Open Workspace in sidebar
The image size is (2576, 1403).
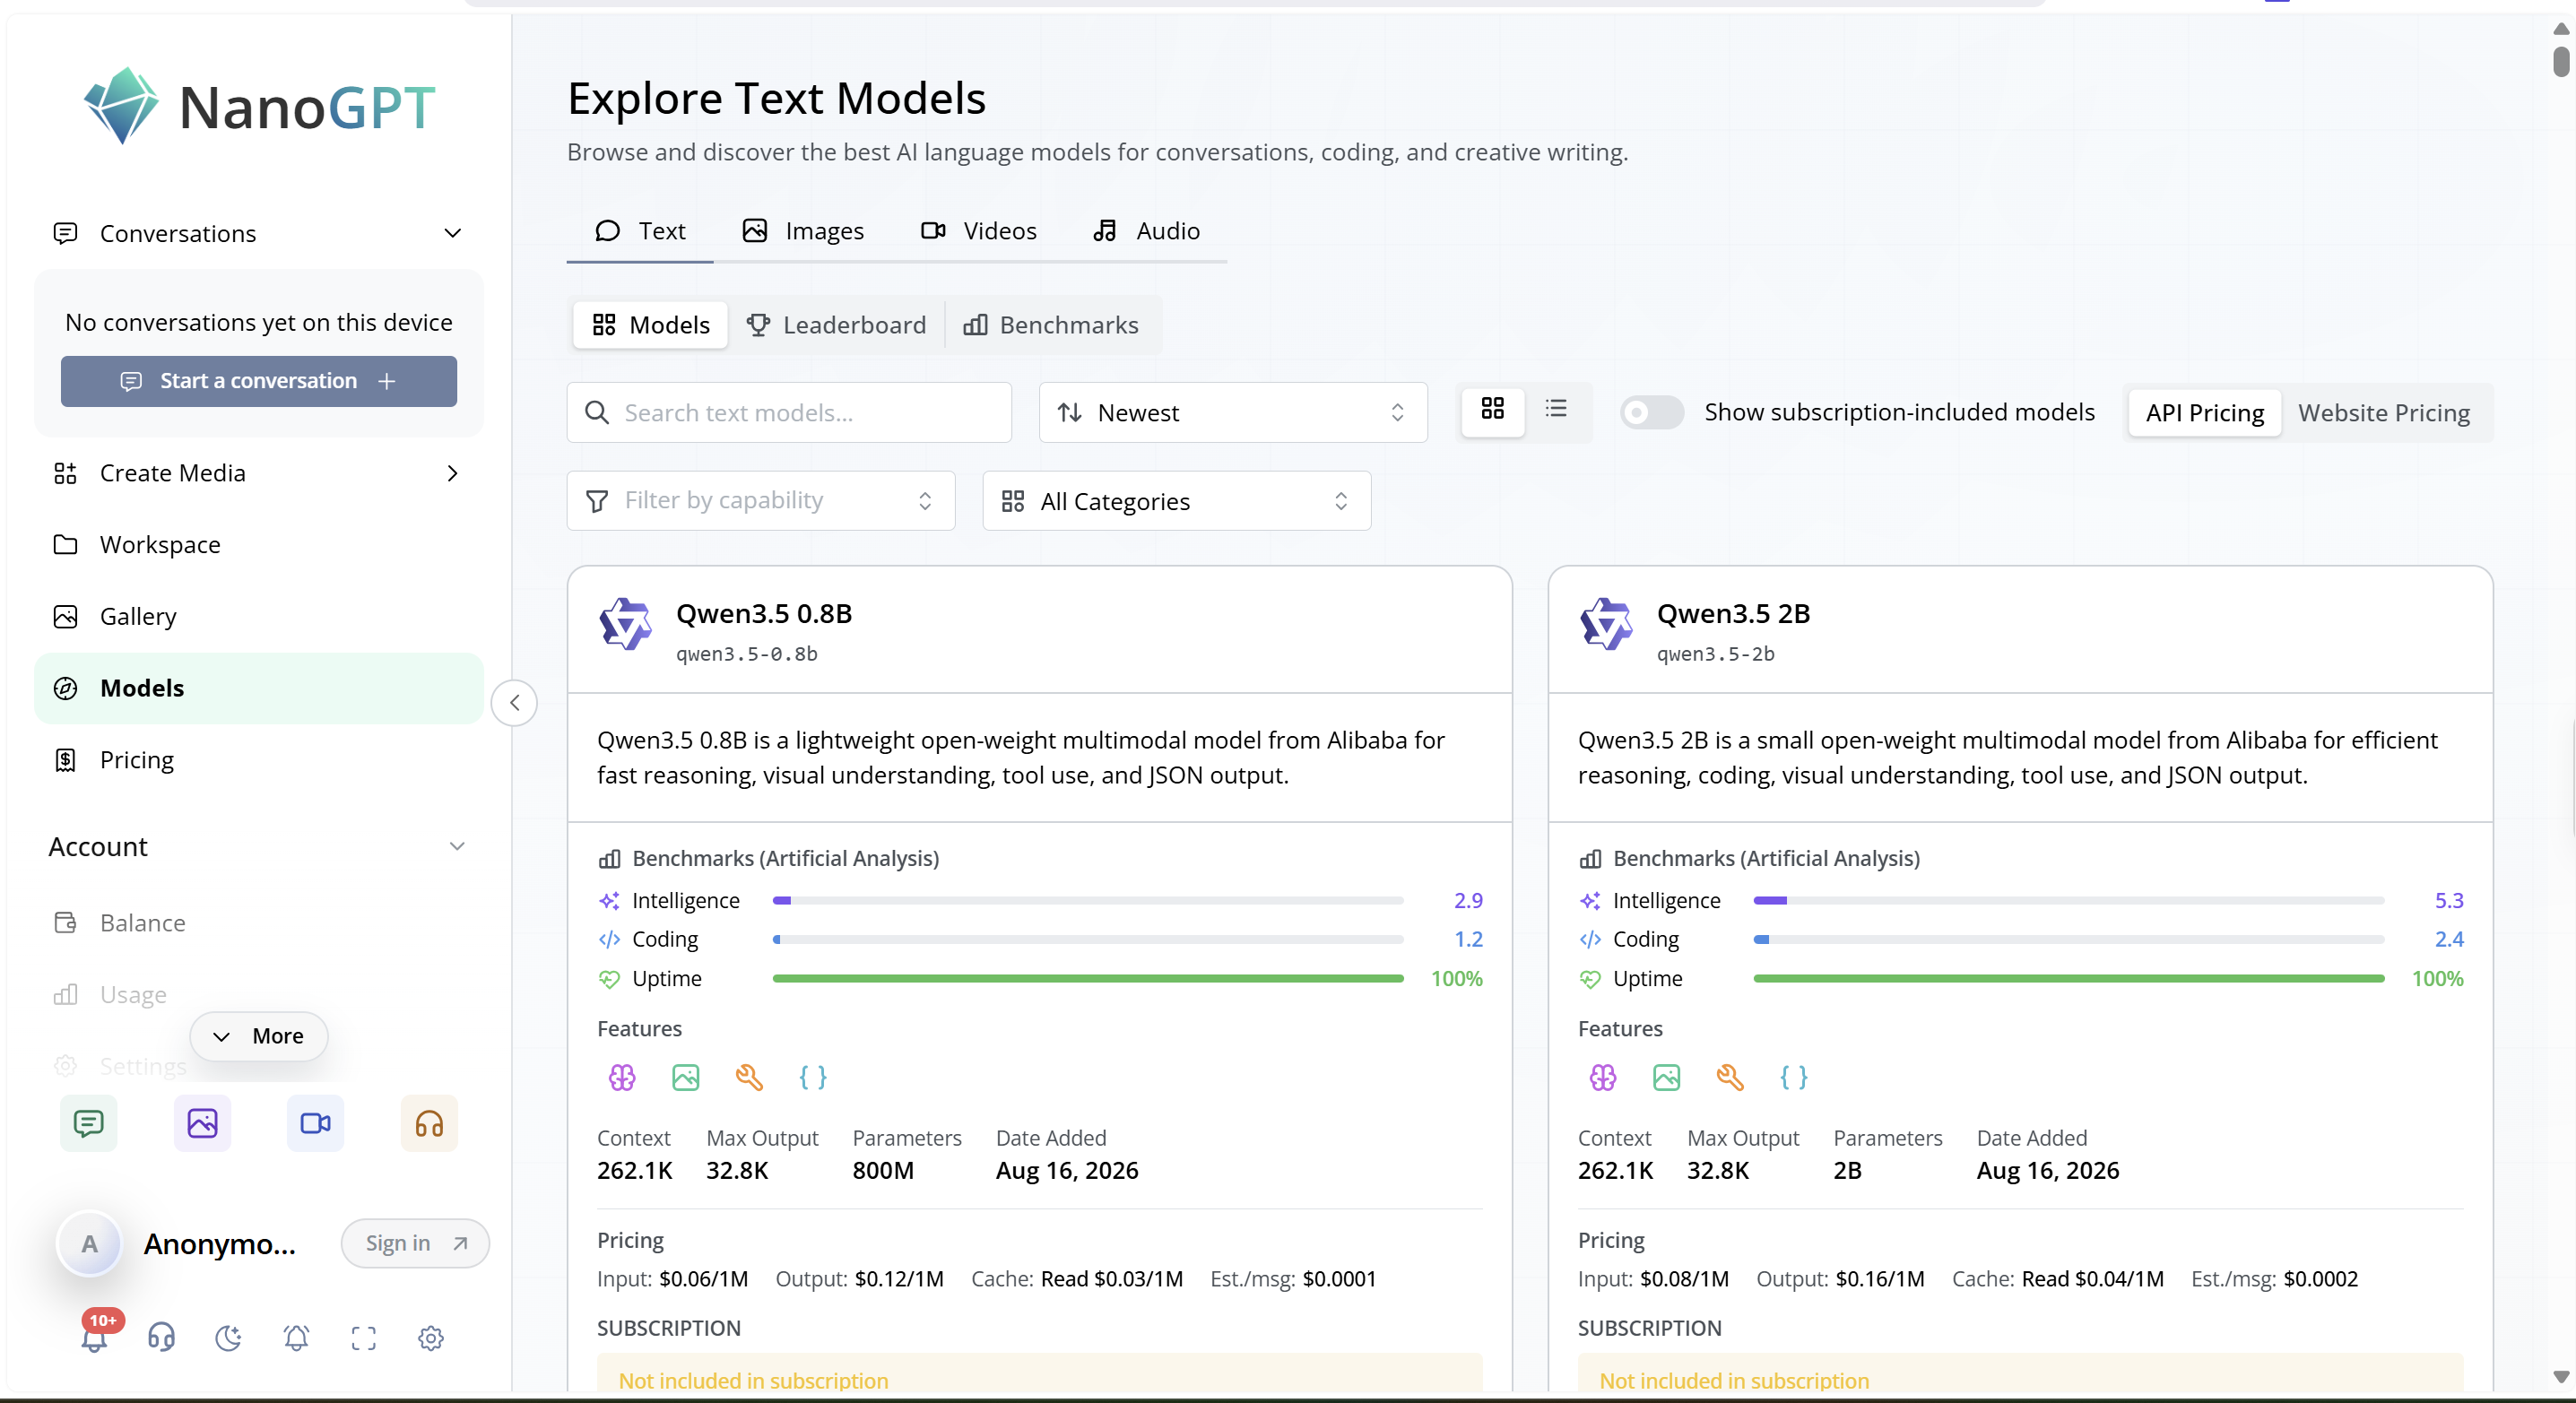[259, 544]
